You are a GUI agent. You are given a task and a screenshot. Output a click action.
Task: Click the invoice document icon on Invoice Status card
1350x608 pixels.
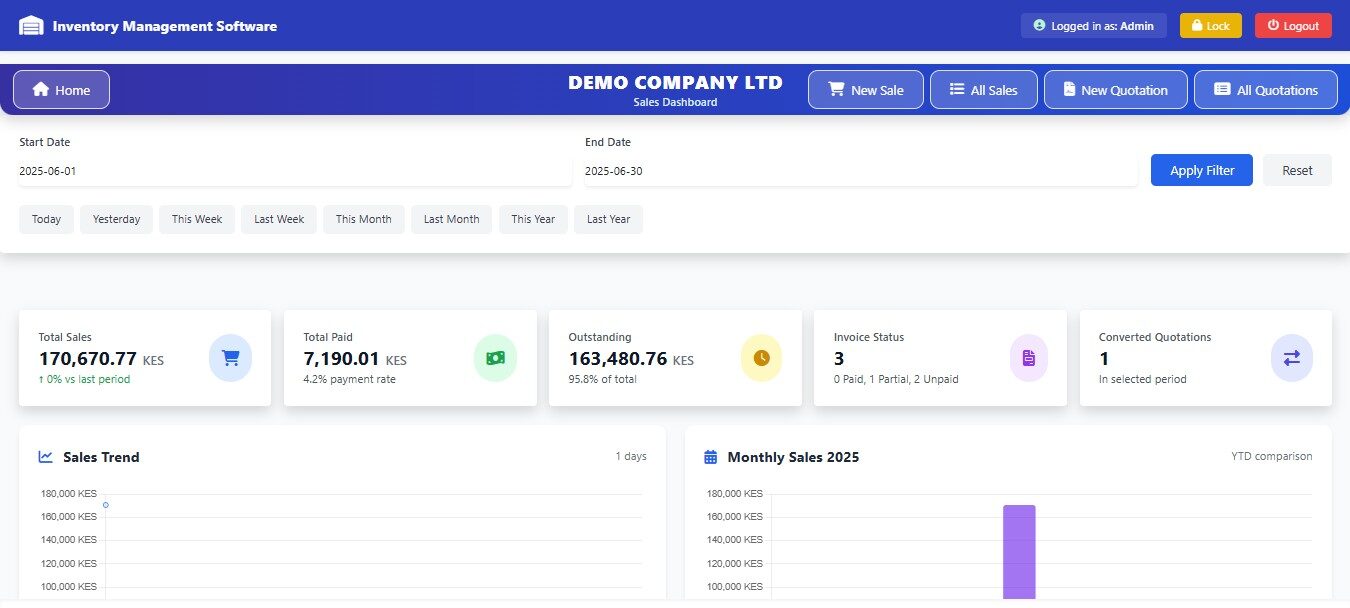click(x=1028, y=357)
